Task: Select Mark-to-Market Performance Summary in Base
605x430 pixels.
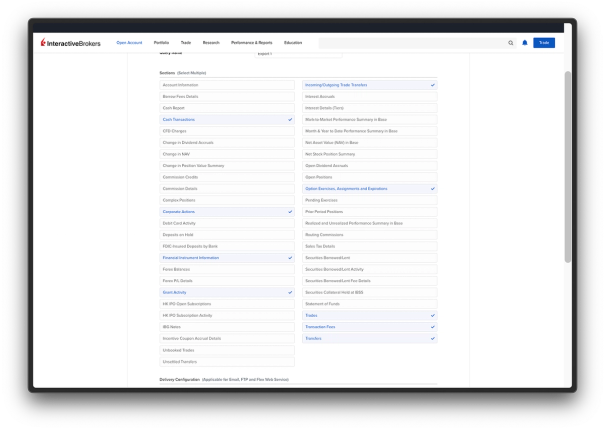Action: point(370,120)
